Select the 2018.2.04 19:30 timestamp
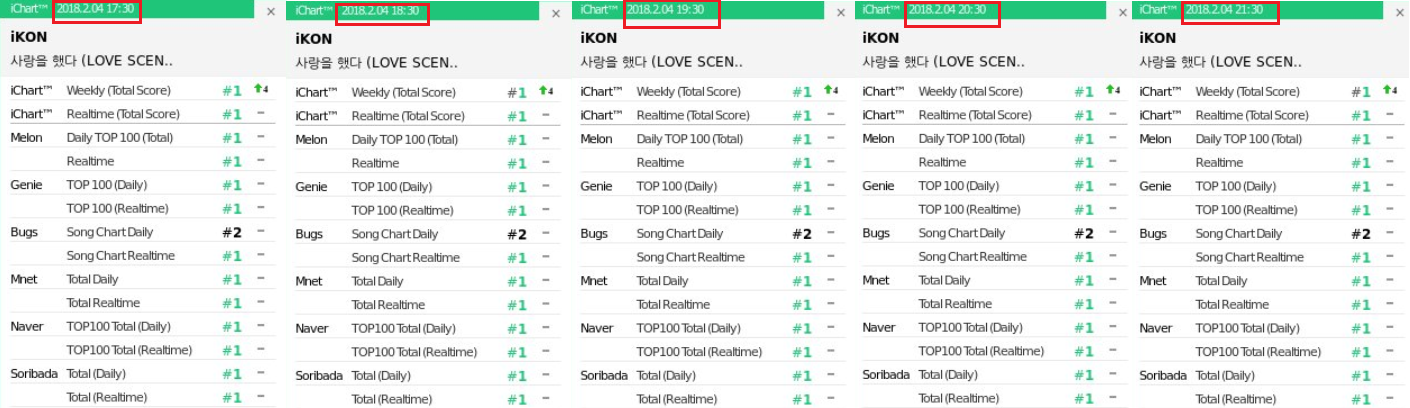This screenshot has width=1410, height=408. [672, 11]
